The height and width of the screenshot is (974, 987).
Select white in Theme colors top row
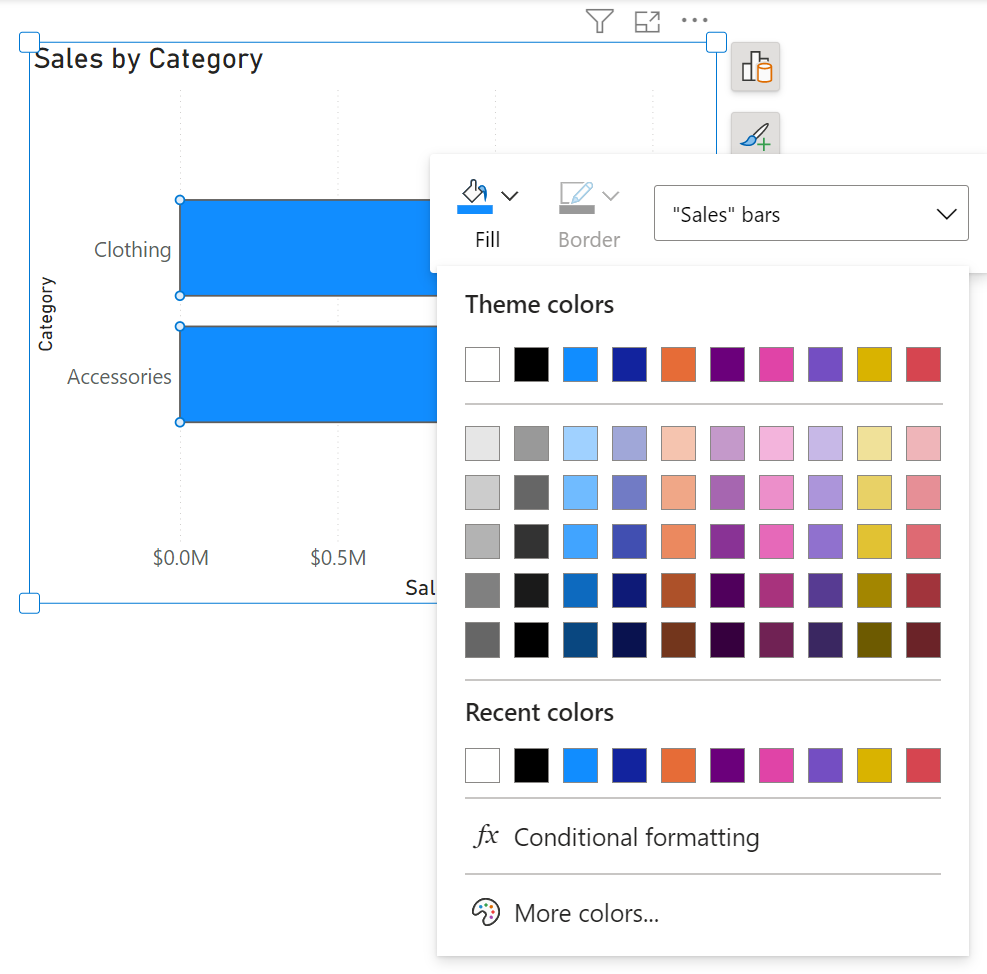[482, 364]
